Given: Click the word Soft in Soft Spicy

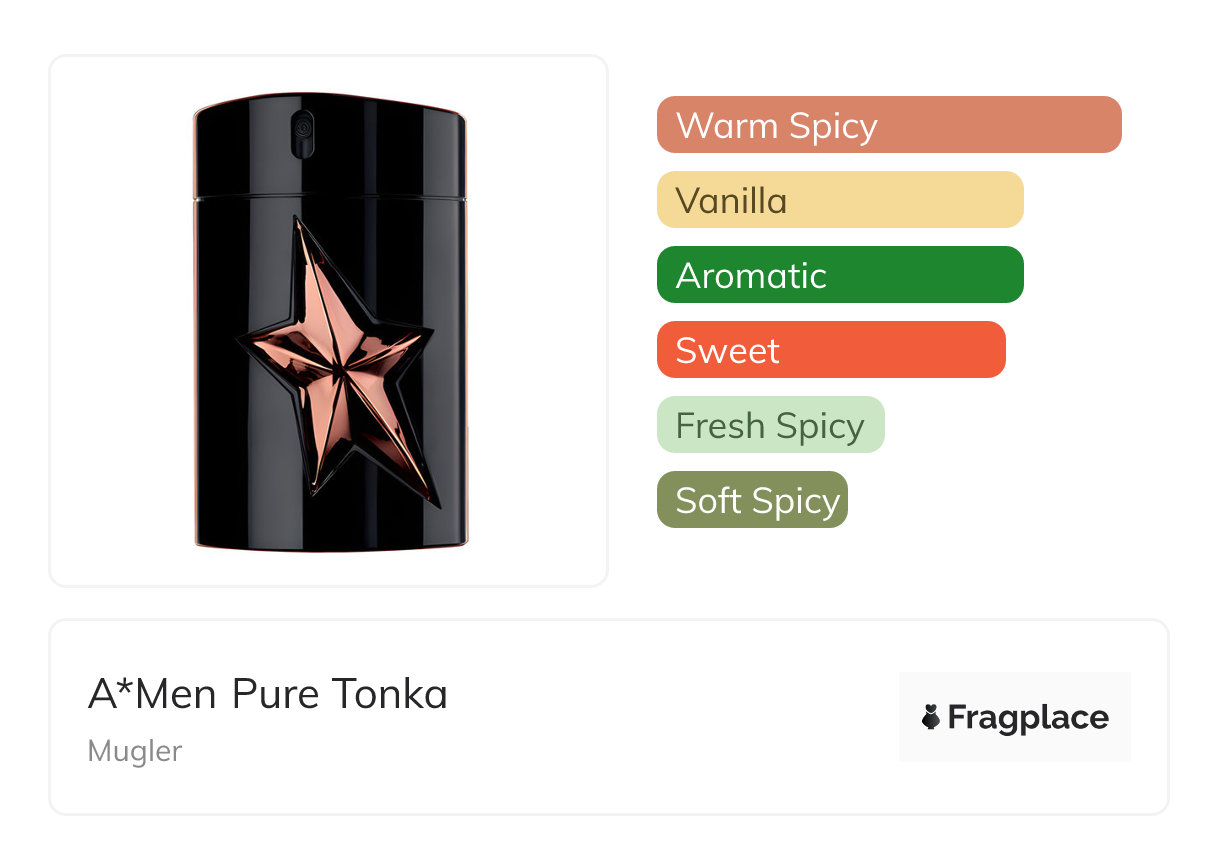Looking at the screenshot, I should point(708,500).
